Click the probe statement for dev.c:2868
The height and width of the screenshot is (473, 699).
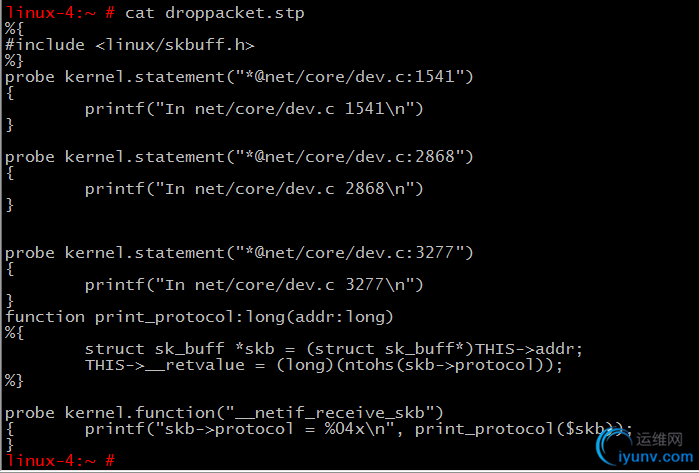(x=239, y=156)
